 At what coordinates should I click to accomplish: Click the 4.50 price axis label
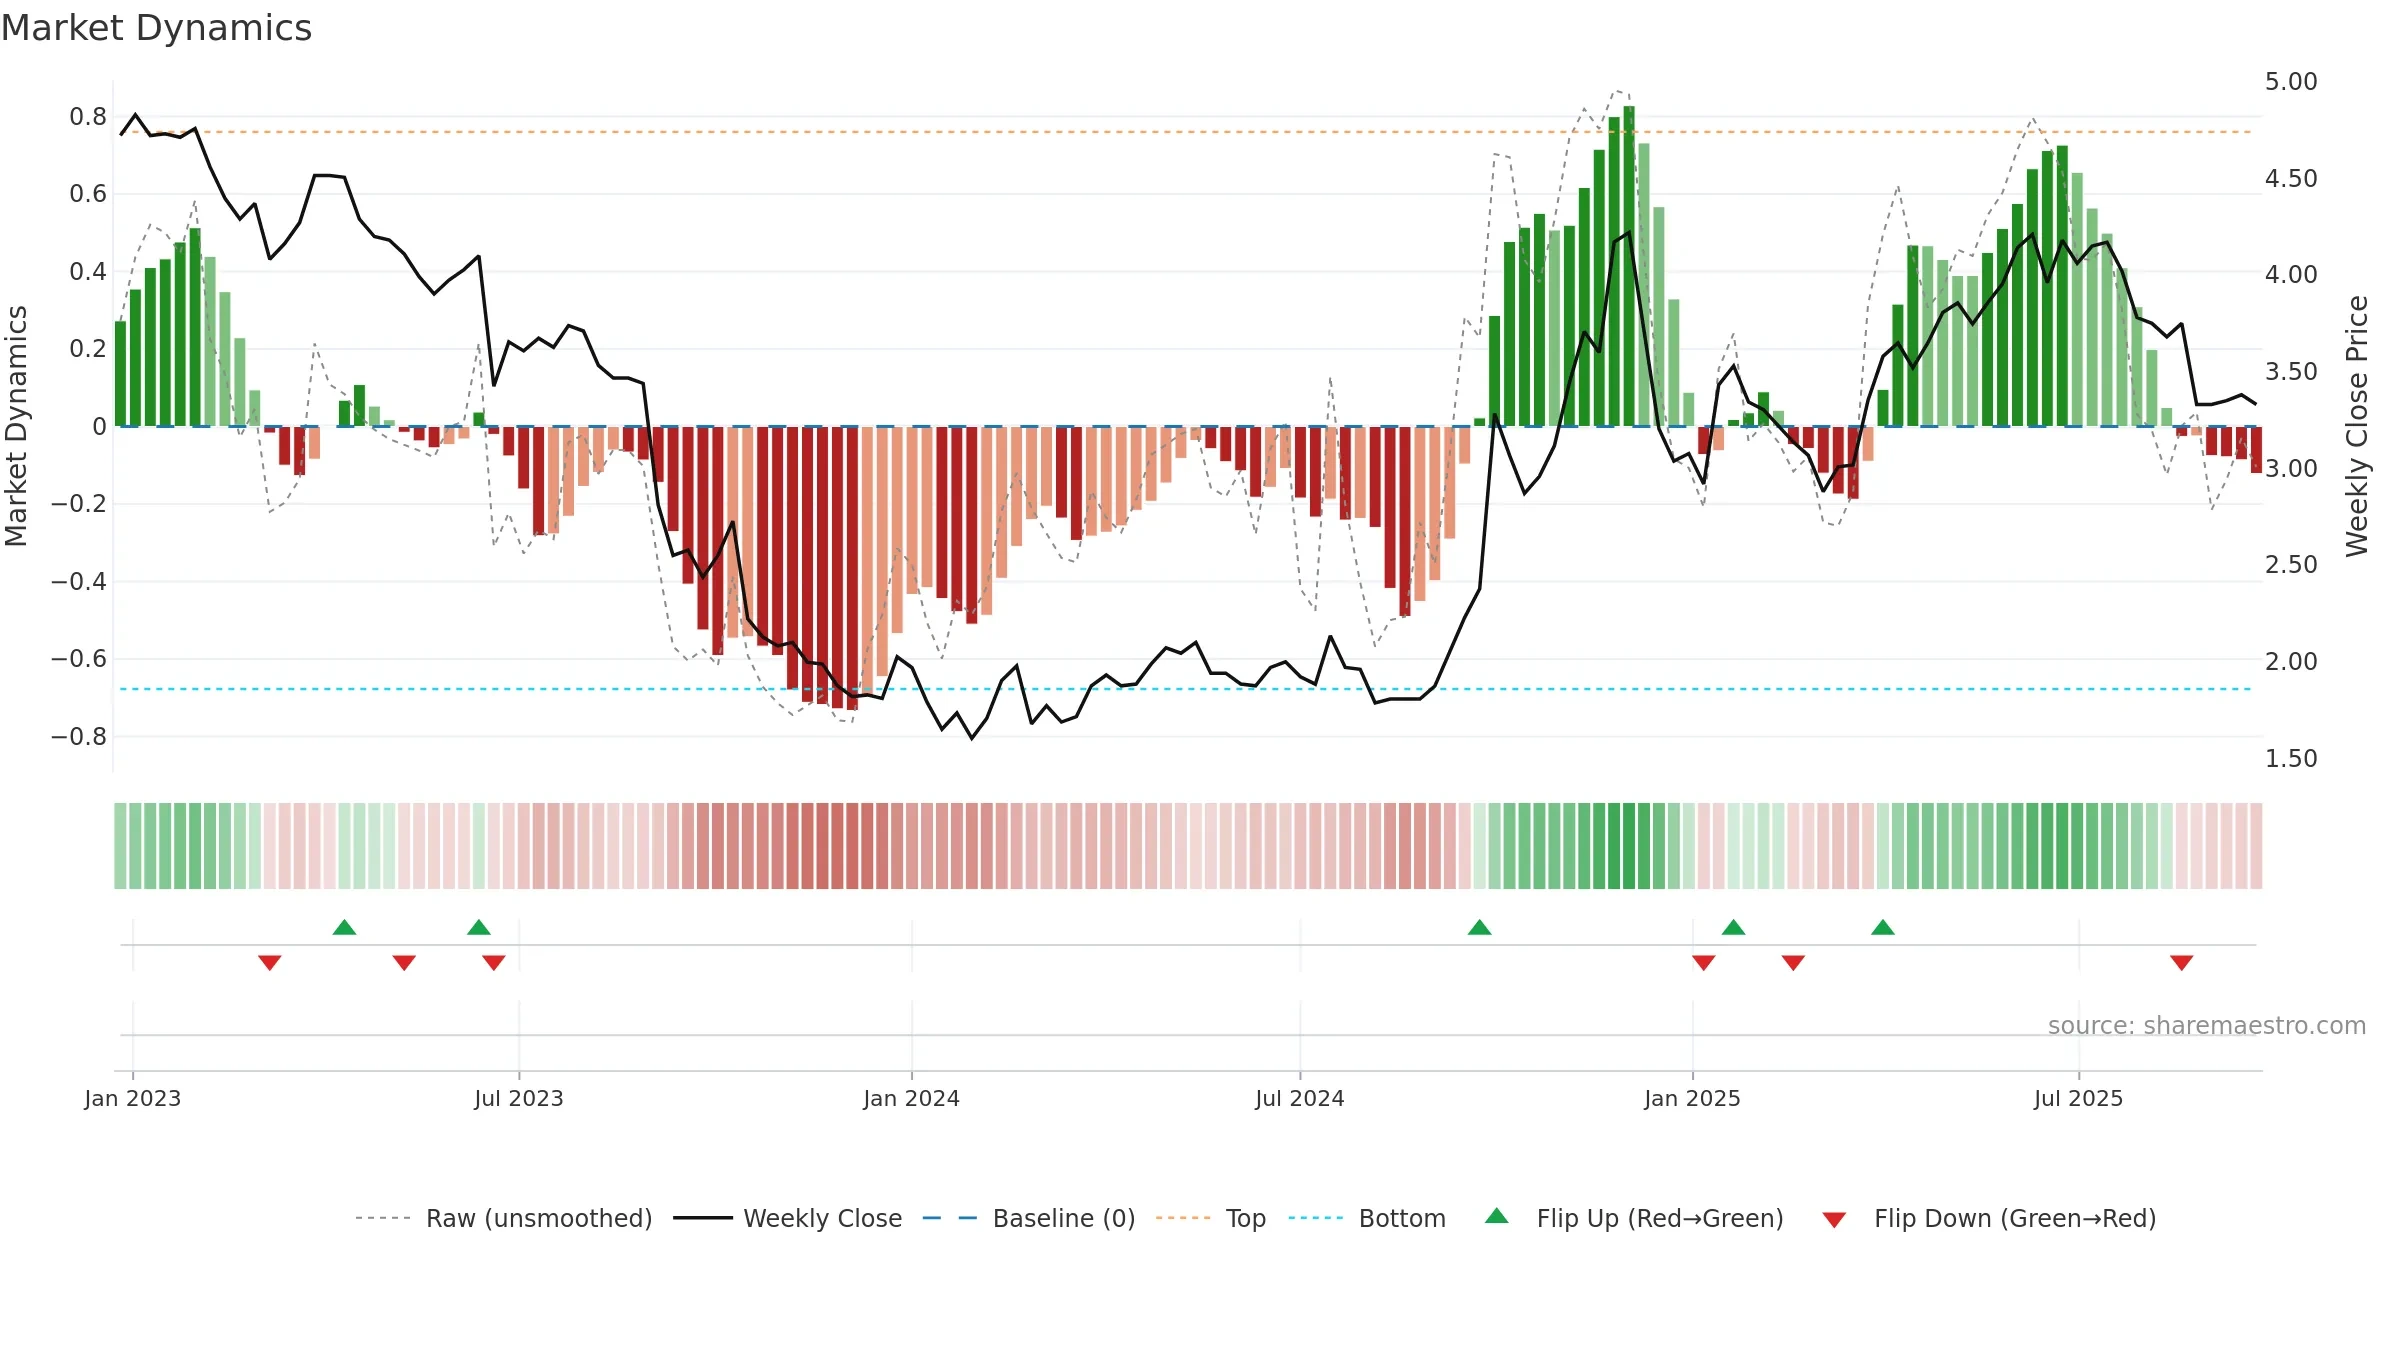2291,179
